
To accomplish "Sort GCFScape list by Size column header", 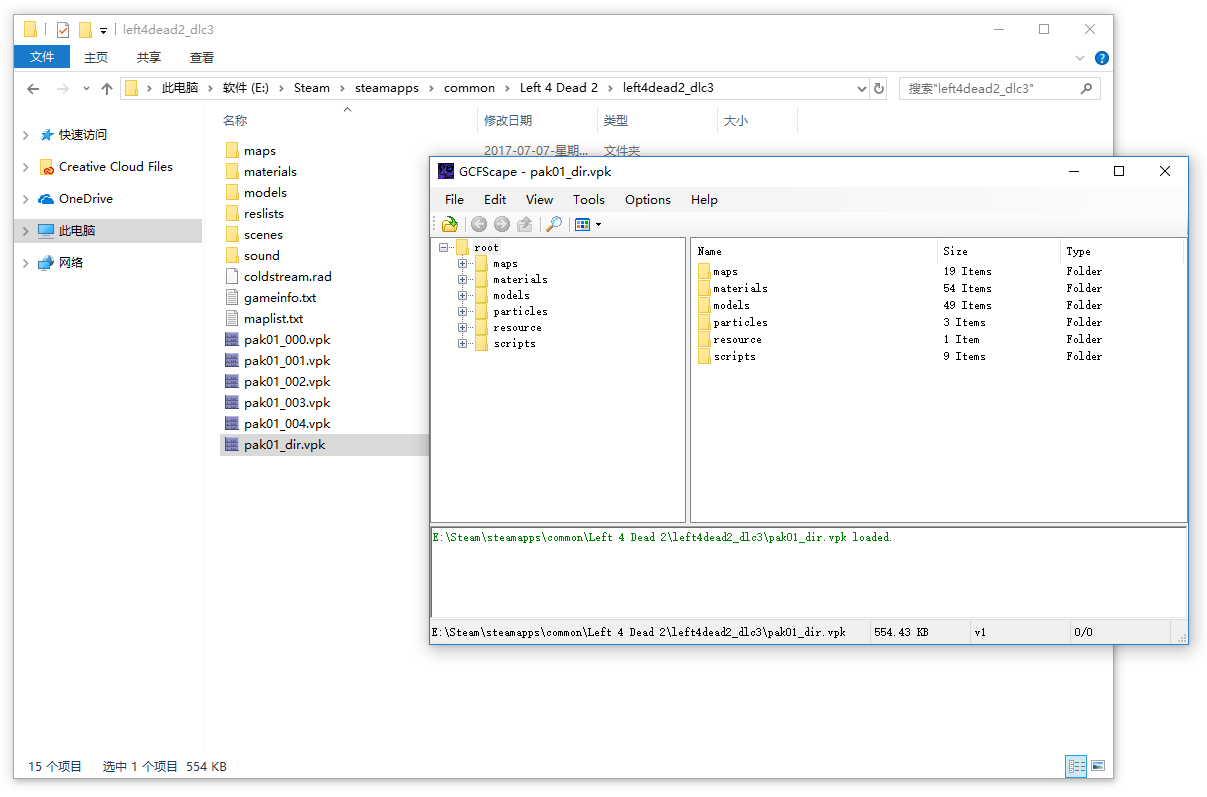I will 999,251.
